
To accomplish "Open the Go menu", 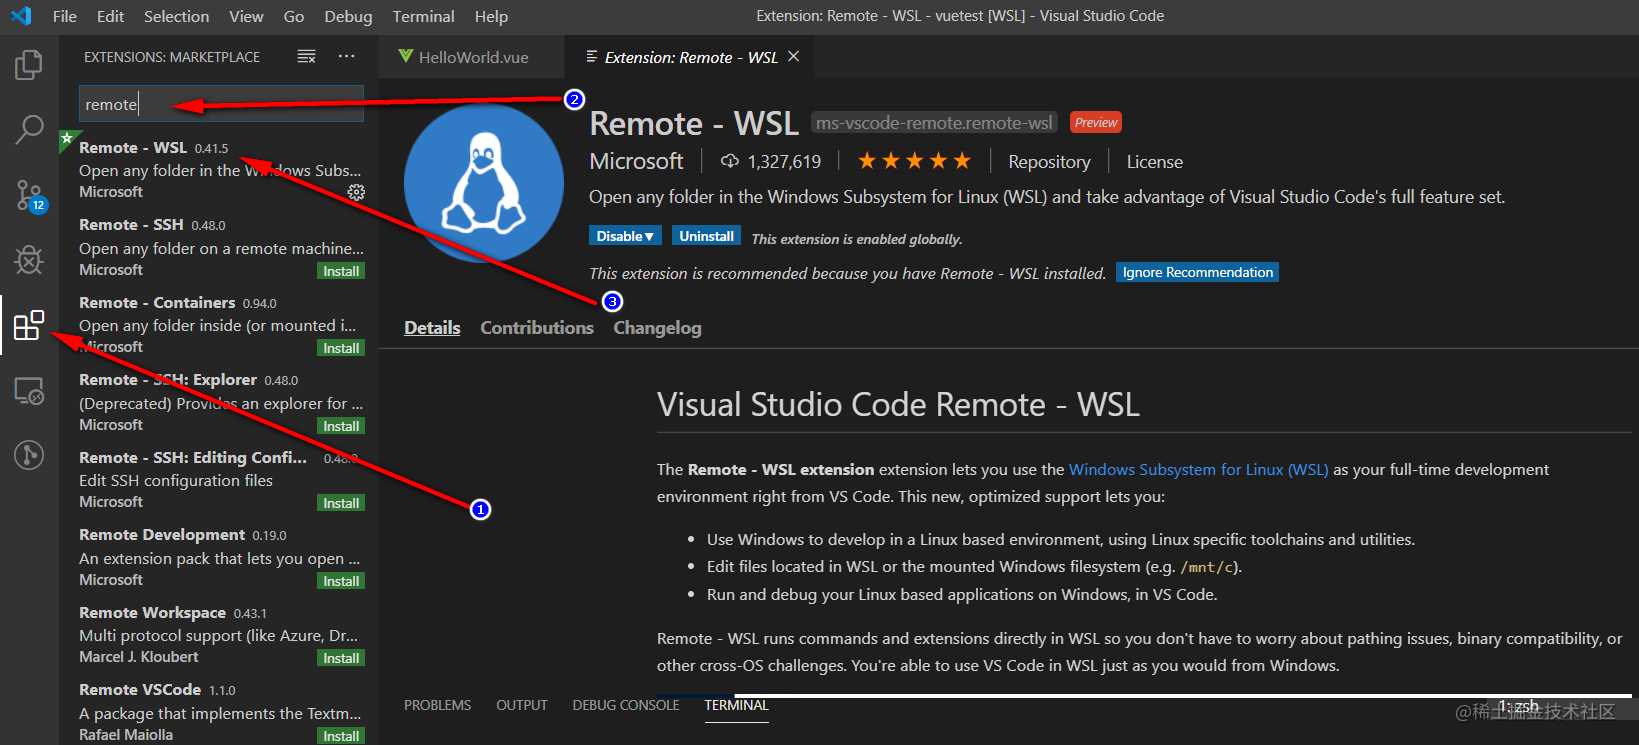I will (294, 16).
